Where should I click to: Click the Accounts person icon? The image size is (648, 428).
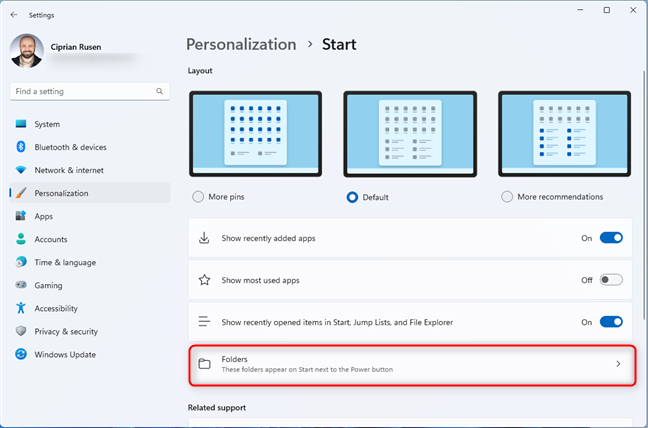coord(21,239)
